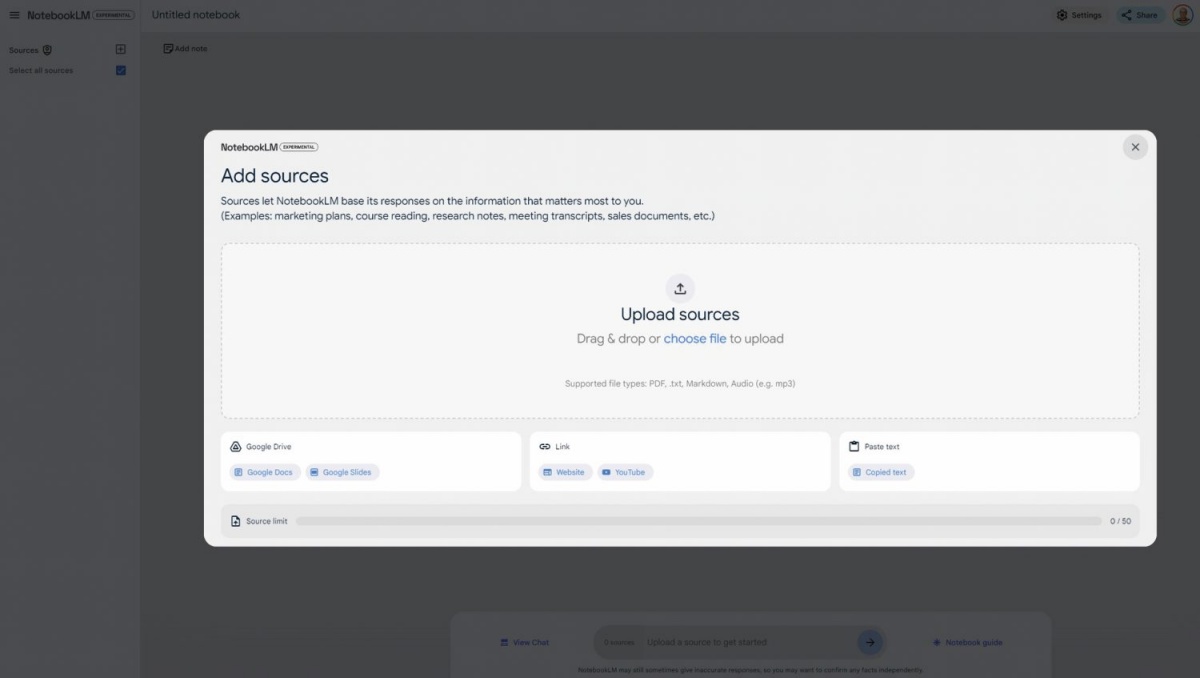
Task: Click the Add sources dialog title
Action: [275, 176]
